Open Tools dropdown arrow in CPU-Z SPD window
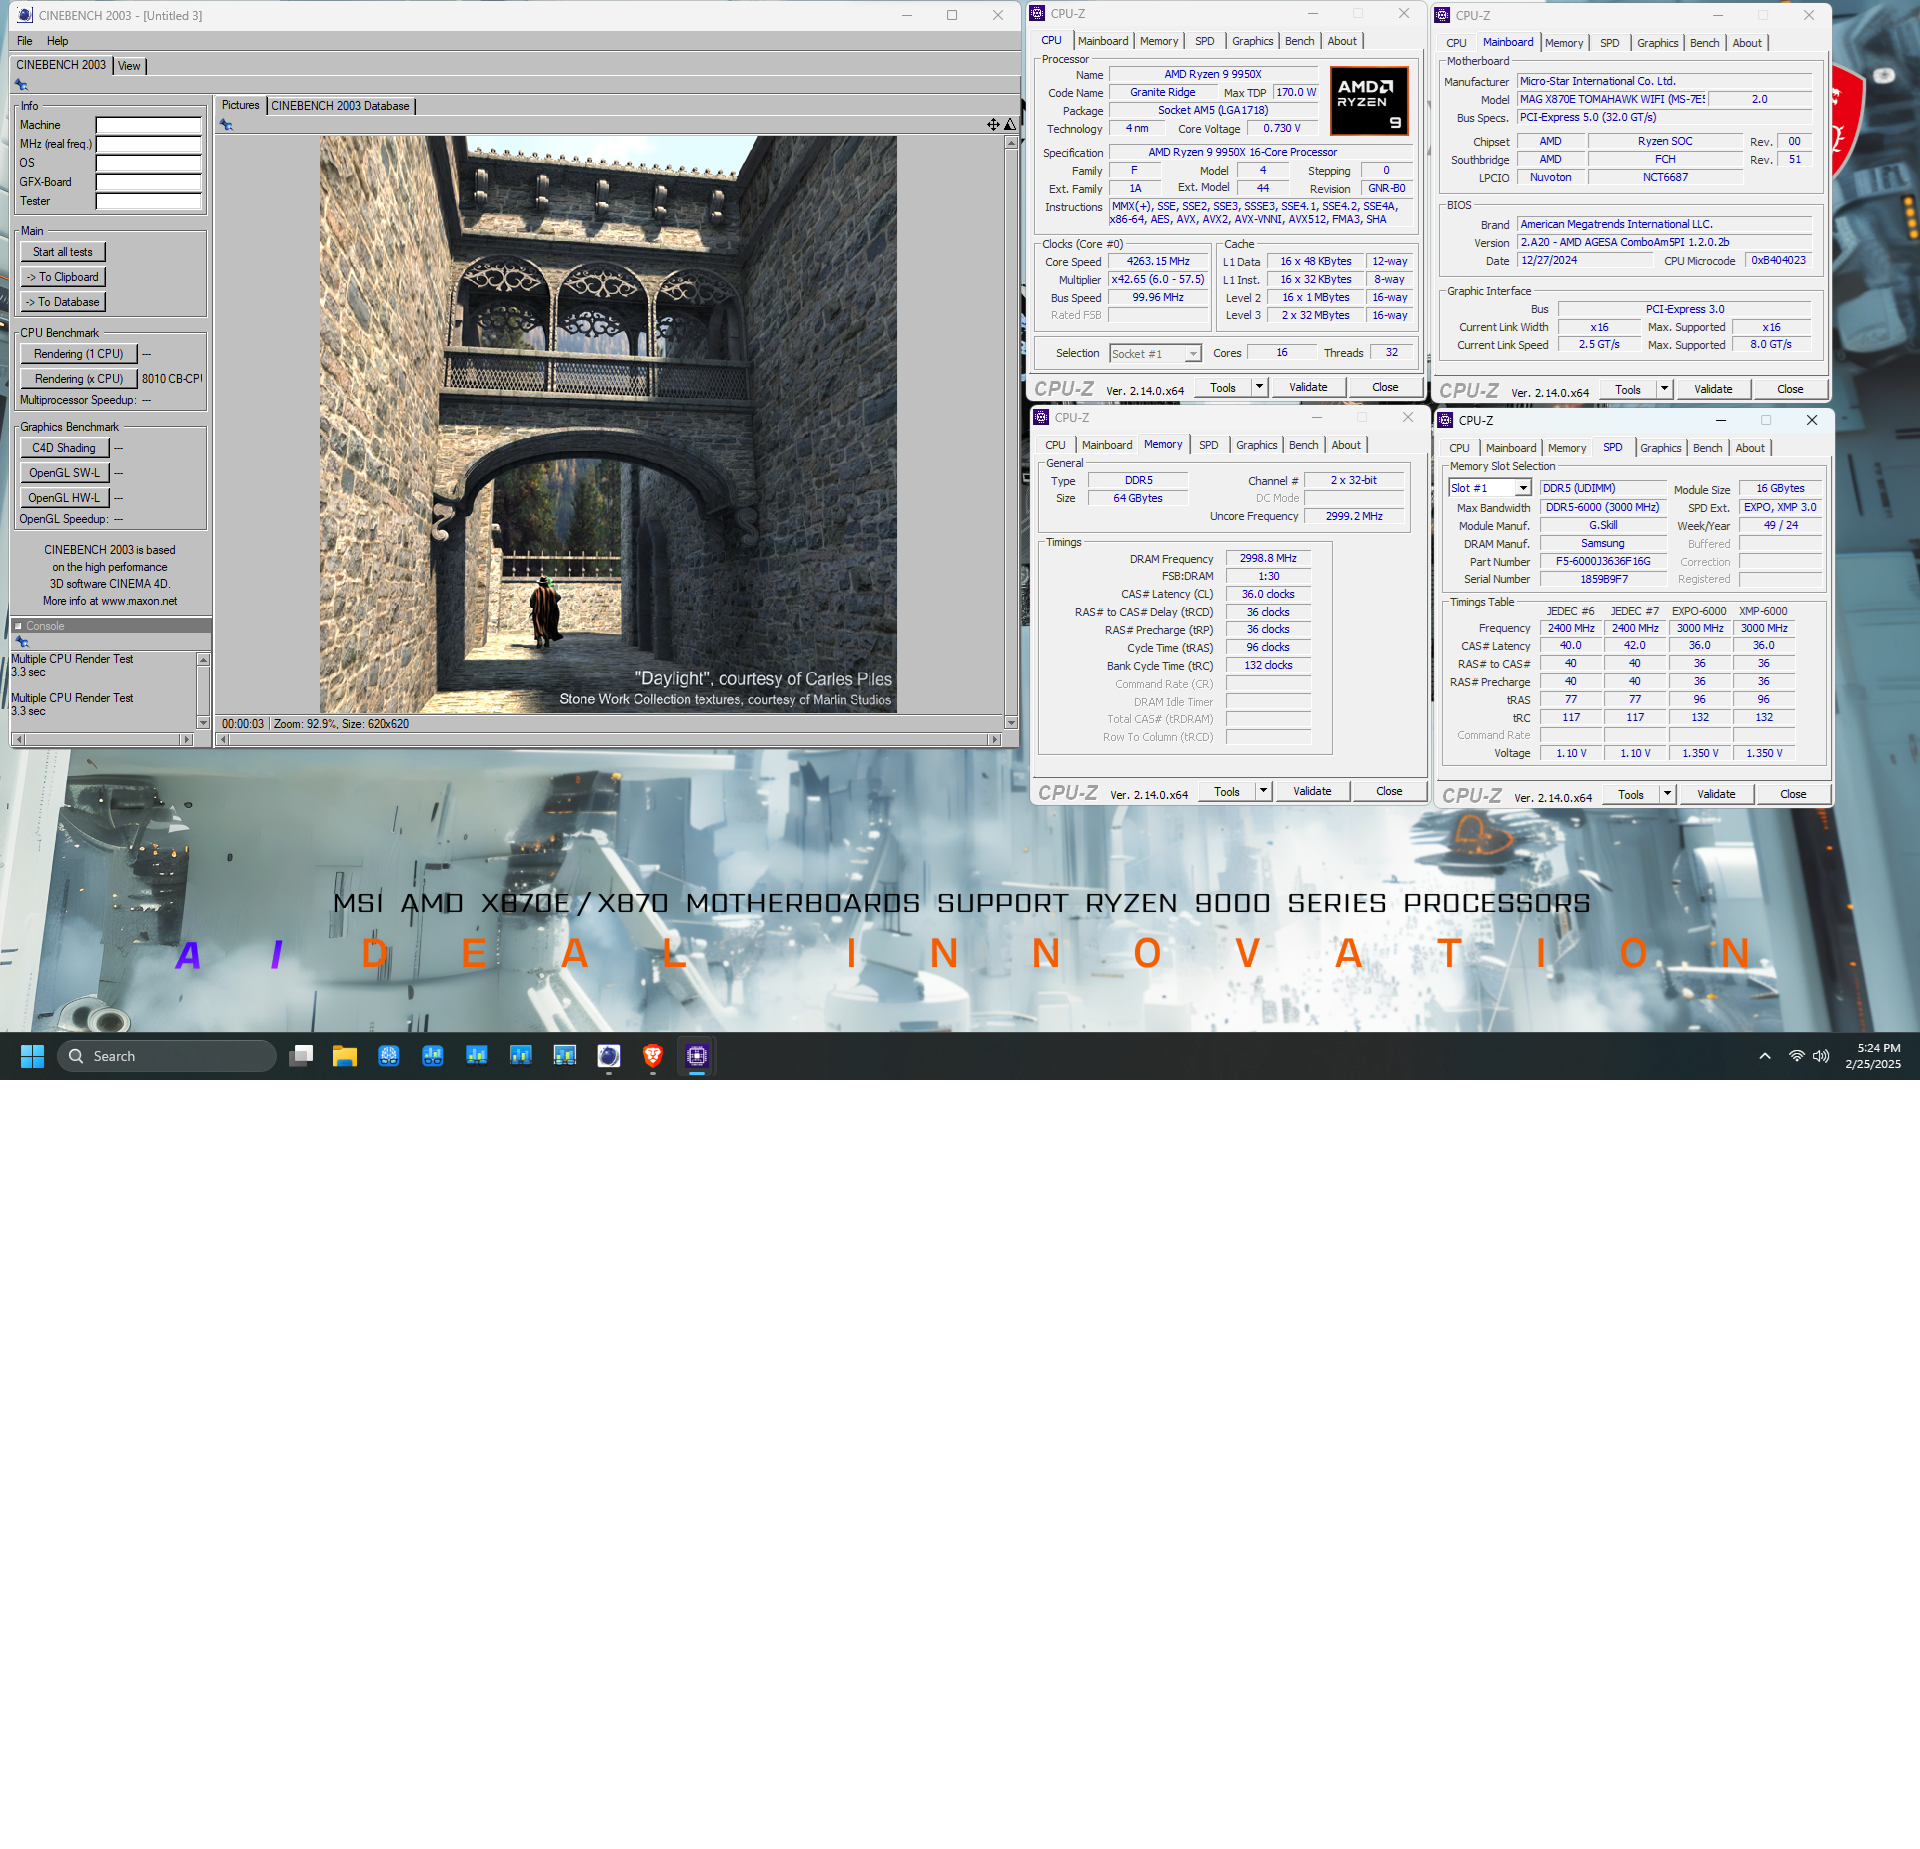1920x1849 pixels. tap(1668, 794)
